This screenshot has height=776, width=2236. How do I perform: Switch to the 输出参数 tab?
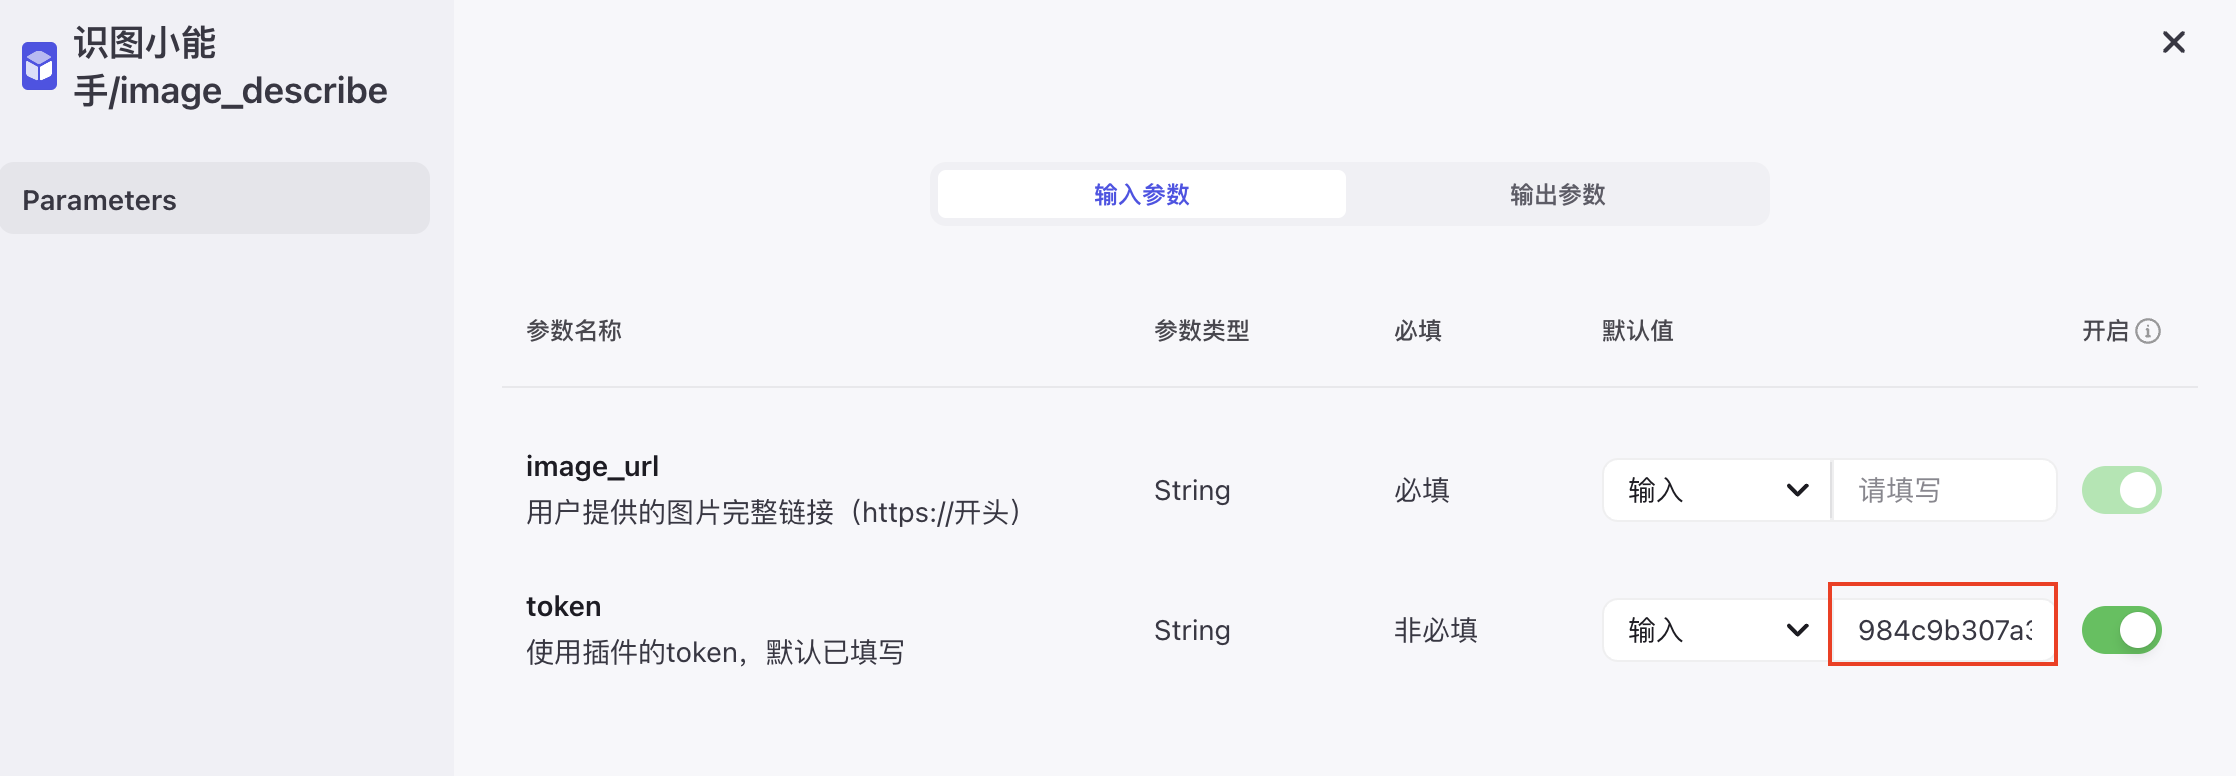tap(1557, 194)
